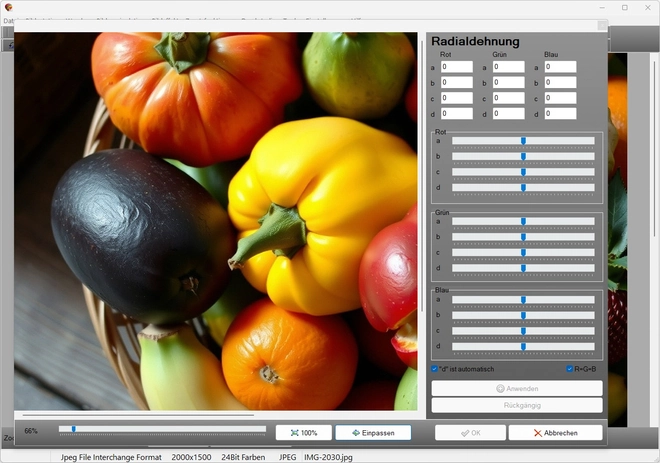Click the Blau 'c' value input field

coord(560,99)
